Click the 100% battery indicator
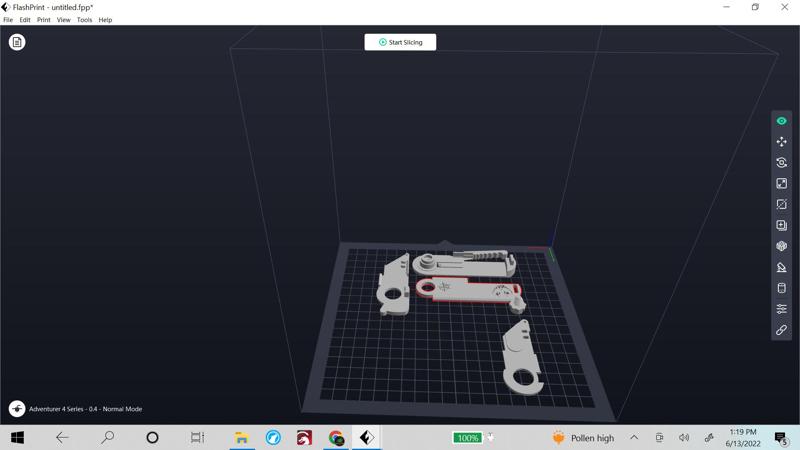 click(x=467, y=438)
